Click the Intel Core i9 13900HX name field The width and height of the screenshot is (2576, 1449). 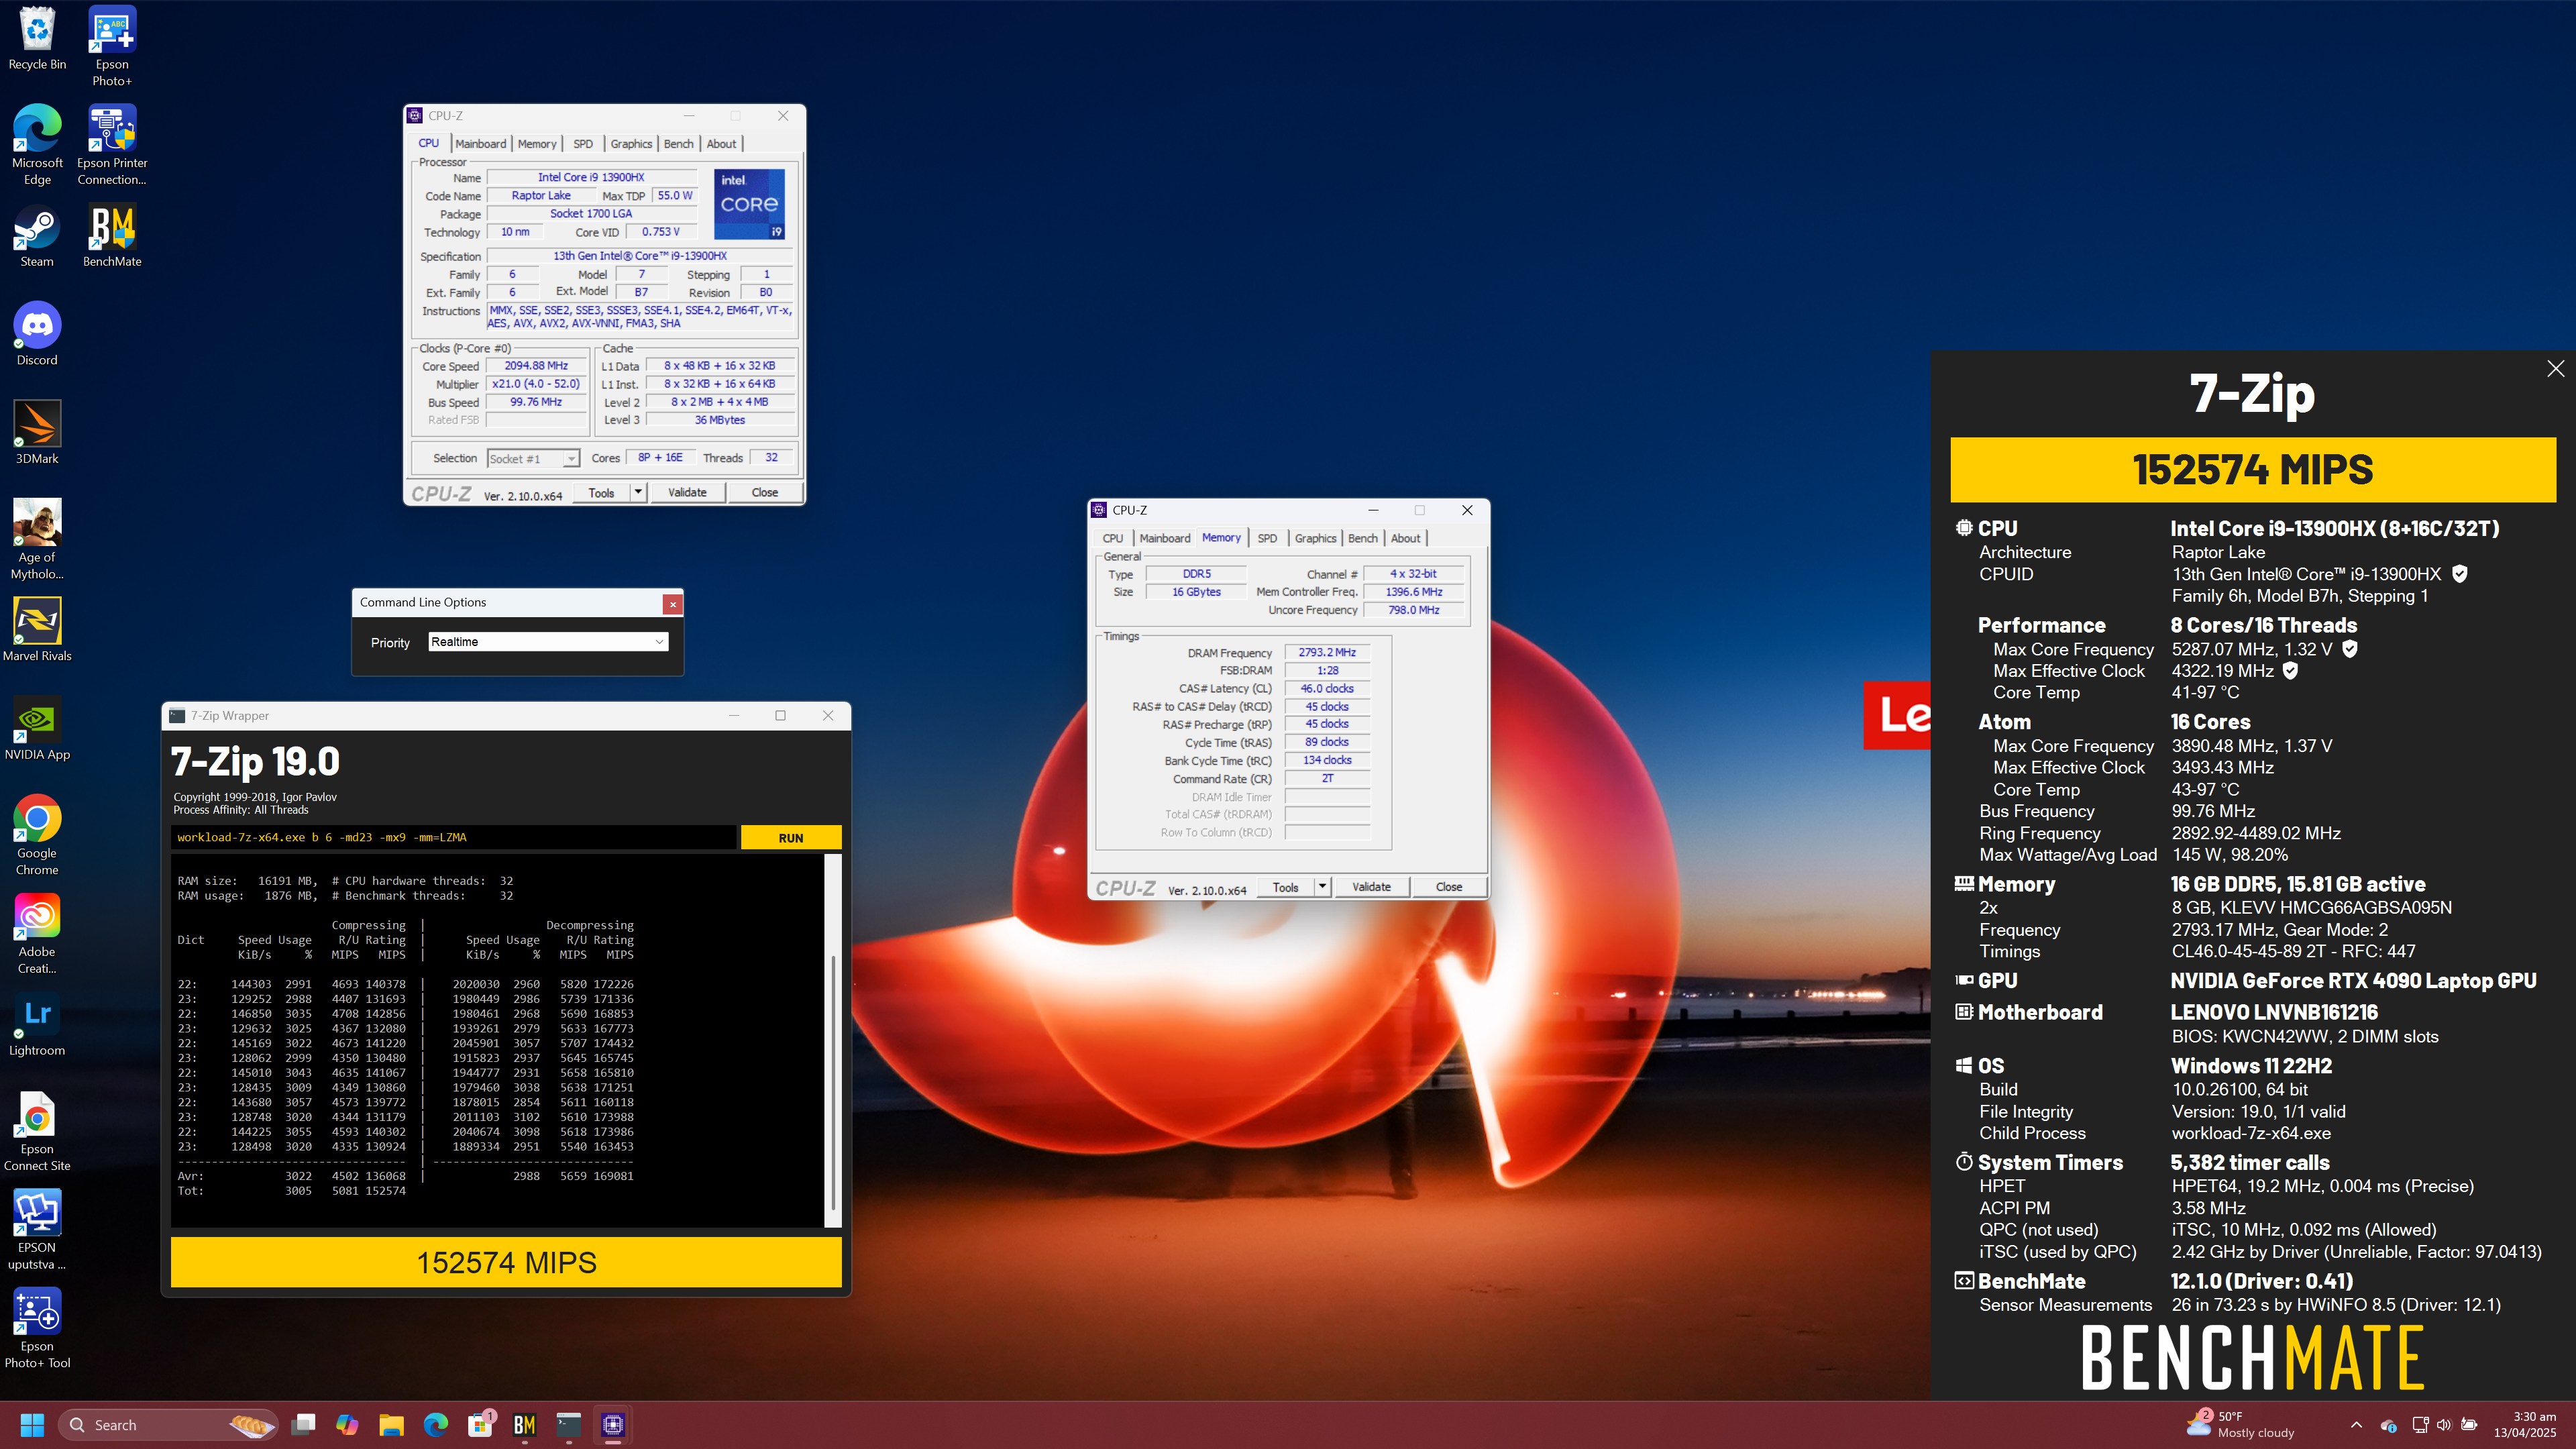(x=591, y=177)
